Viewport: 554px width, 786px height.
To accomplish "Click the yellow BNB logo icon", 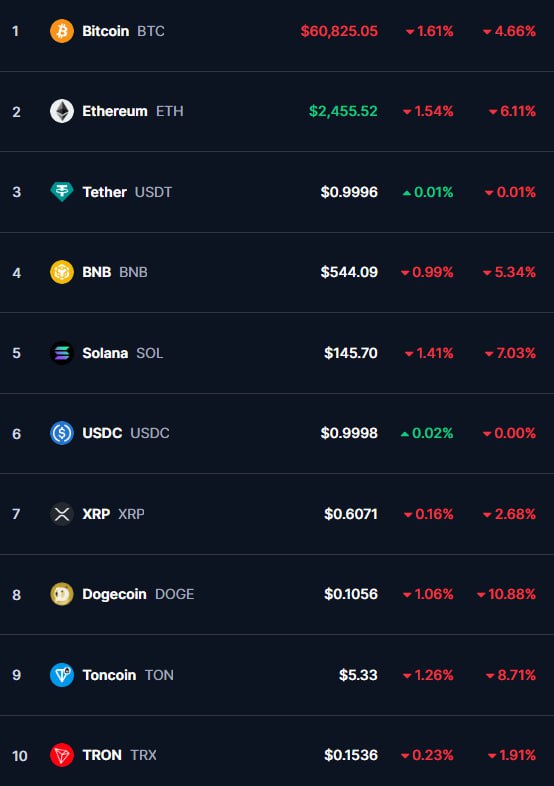I will click(x=62, y=272).
